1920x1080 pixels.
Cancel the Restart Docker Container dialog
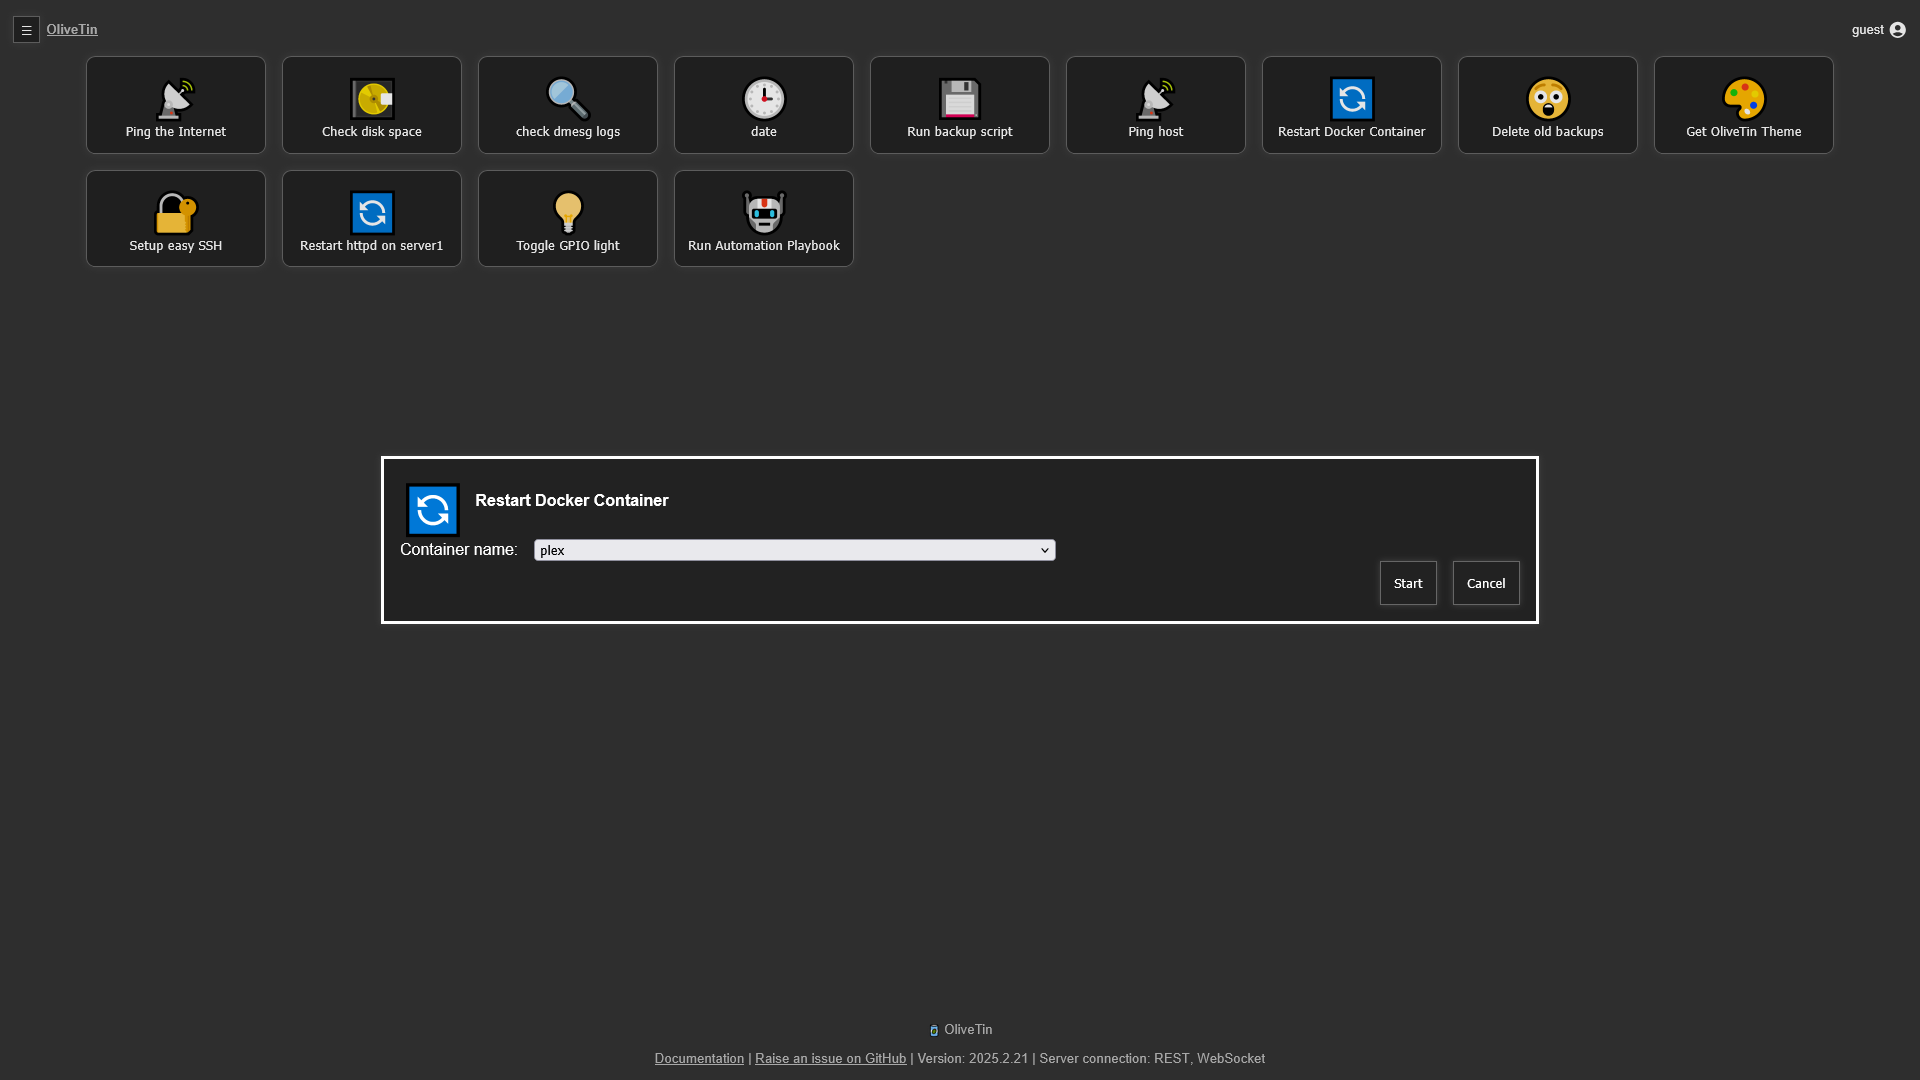click(1486, 583)
